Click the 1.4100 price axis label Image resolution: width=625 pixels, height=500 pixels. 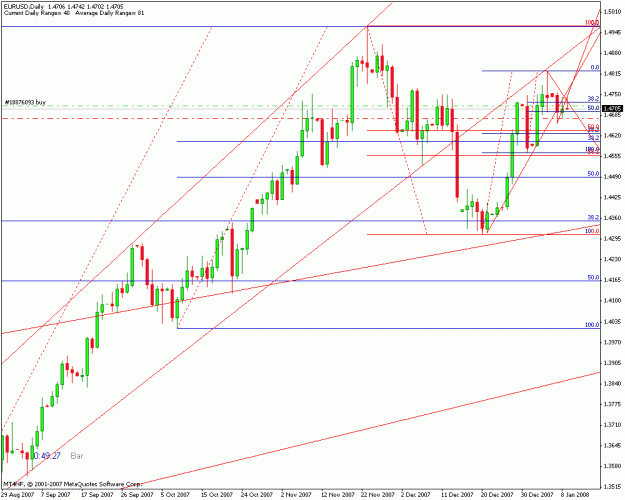tap(612, 301)
